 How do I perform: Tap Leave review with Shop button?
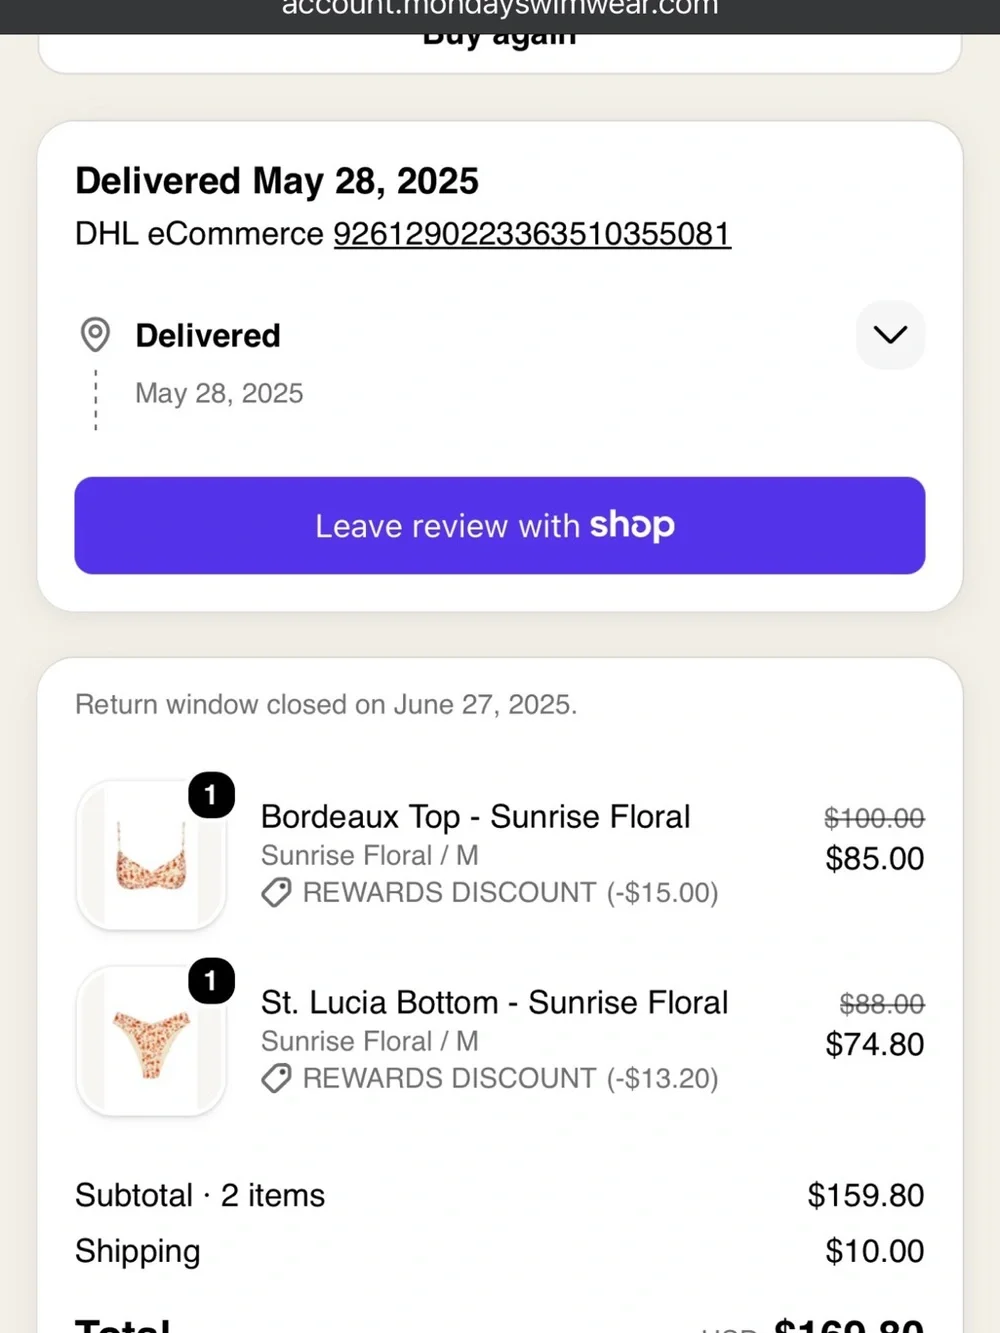[500, 525]
